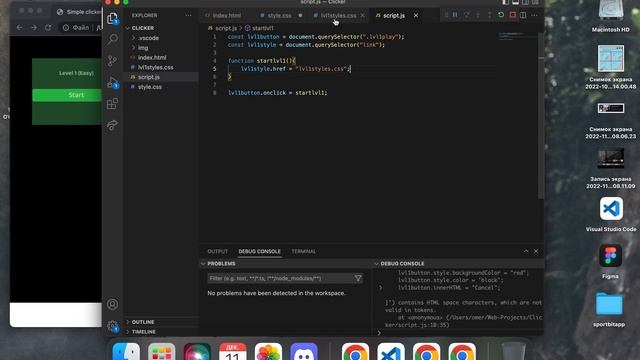Open index.html in the Explorer
Screen dimensions: 640x360
point(152,58)
